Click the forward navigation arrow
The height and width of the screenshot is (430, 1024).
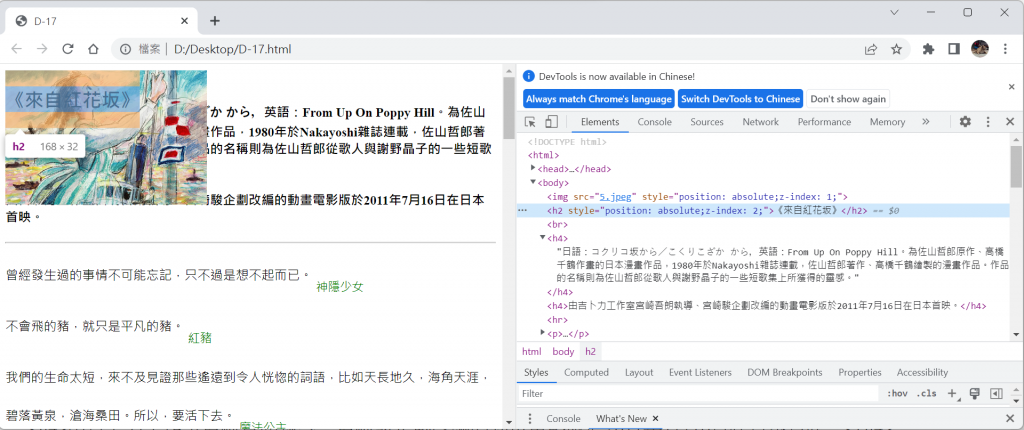[42, 49]
